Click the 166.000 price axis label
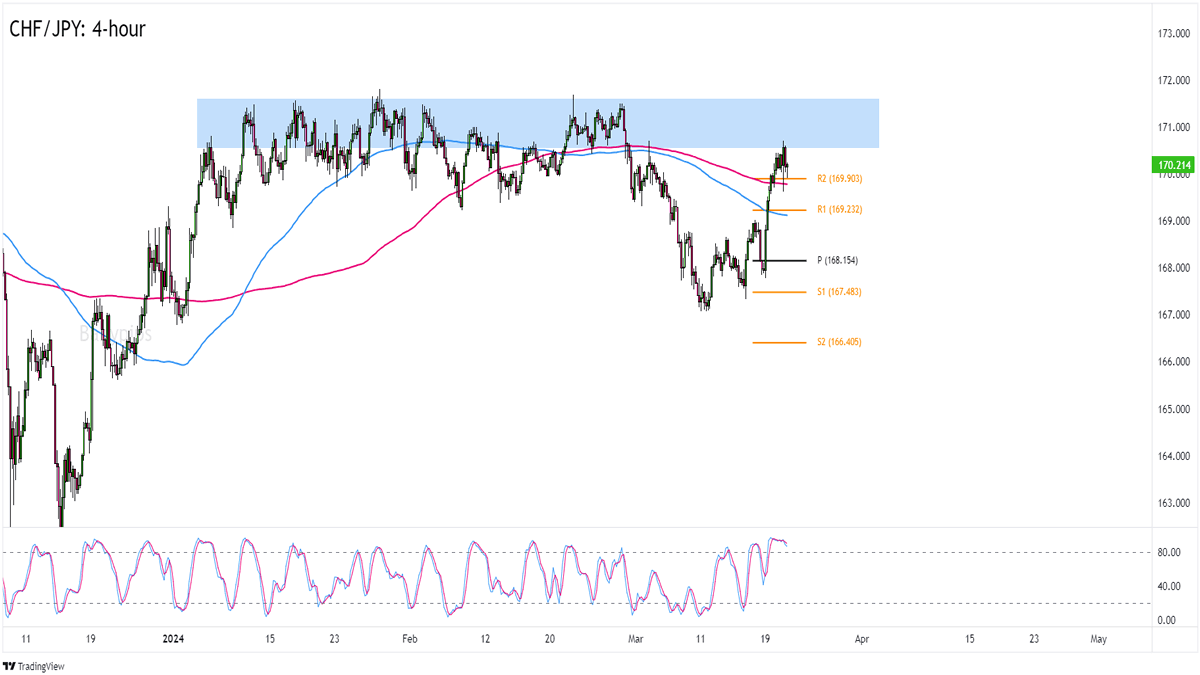Viewport: 1200px width, 675px height. pos(1170,362)
